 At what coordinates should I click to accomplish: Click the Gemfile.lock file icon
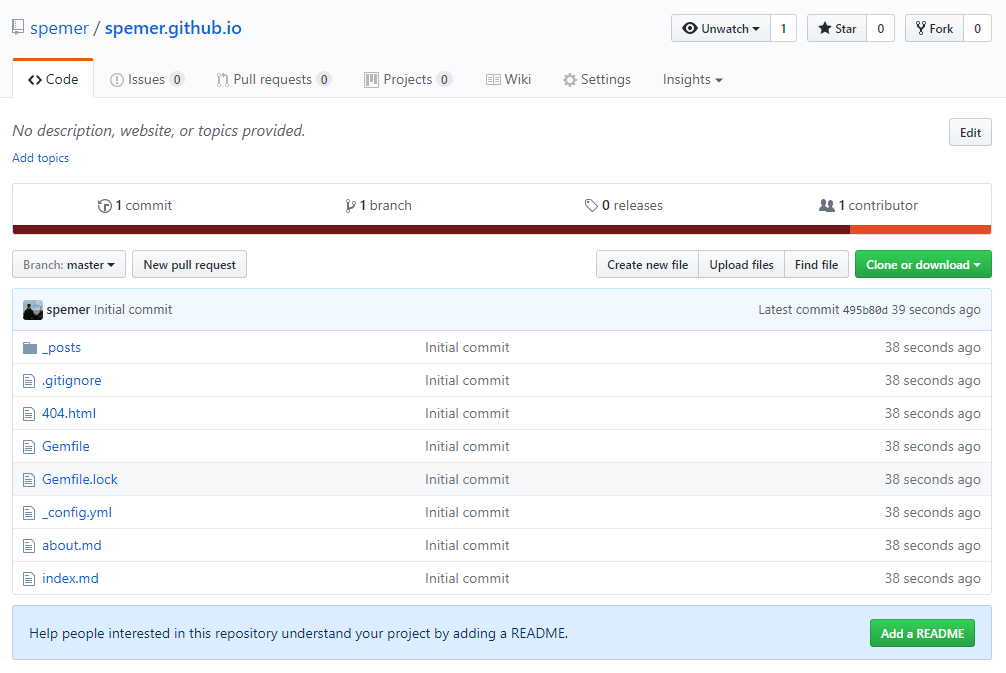(29, 480)
